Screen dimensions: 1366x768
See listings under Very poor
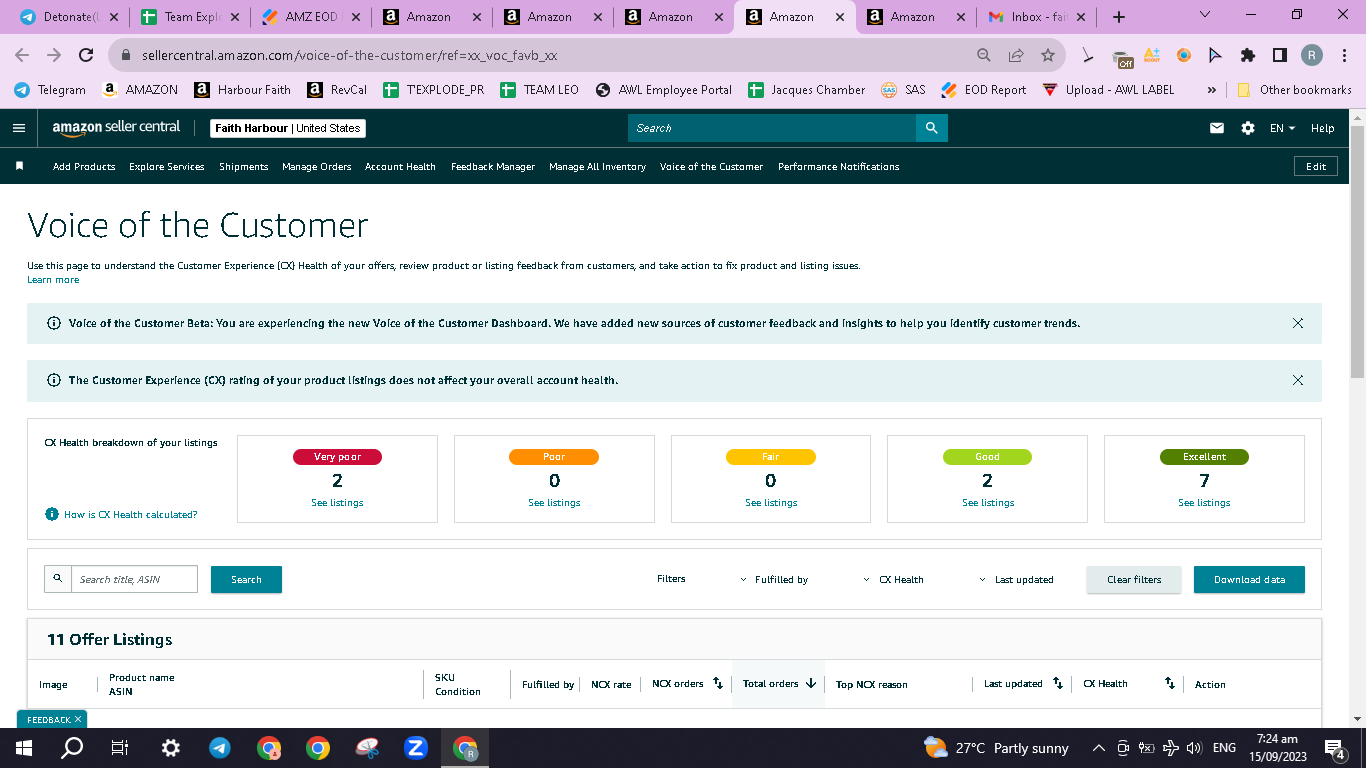(x=337, y=502)
